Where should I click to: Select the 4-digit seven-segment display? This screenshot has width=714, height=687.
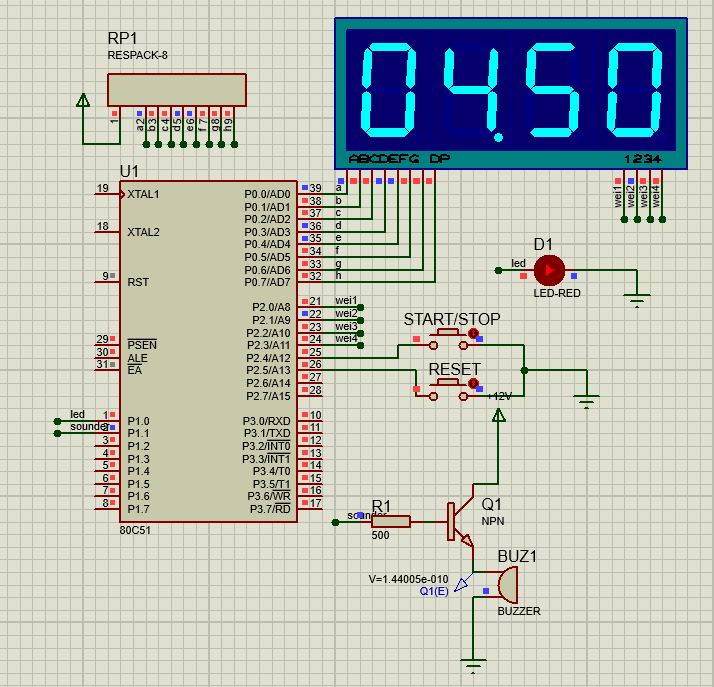click(510, 93)
